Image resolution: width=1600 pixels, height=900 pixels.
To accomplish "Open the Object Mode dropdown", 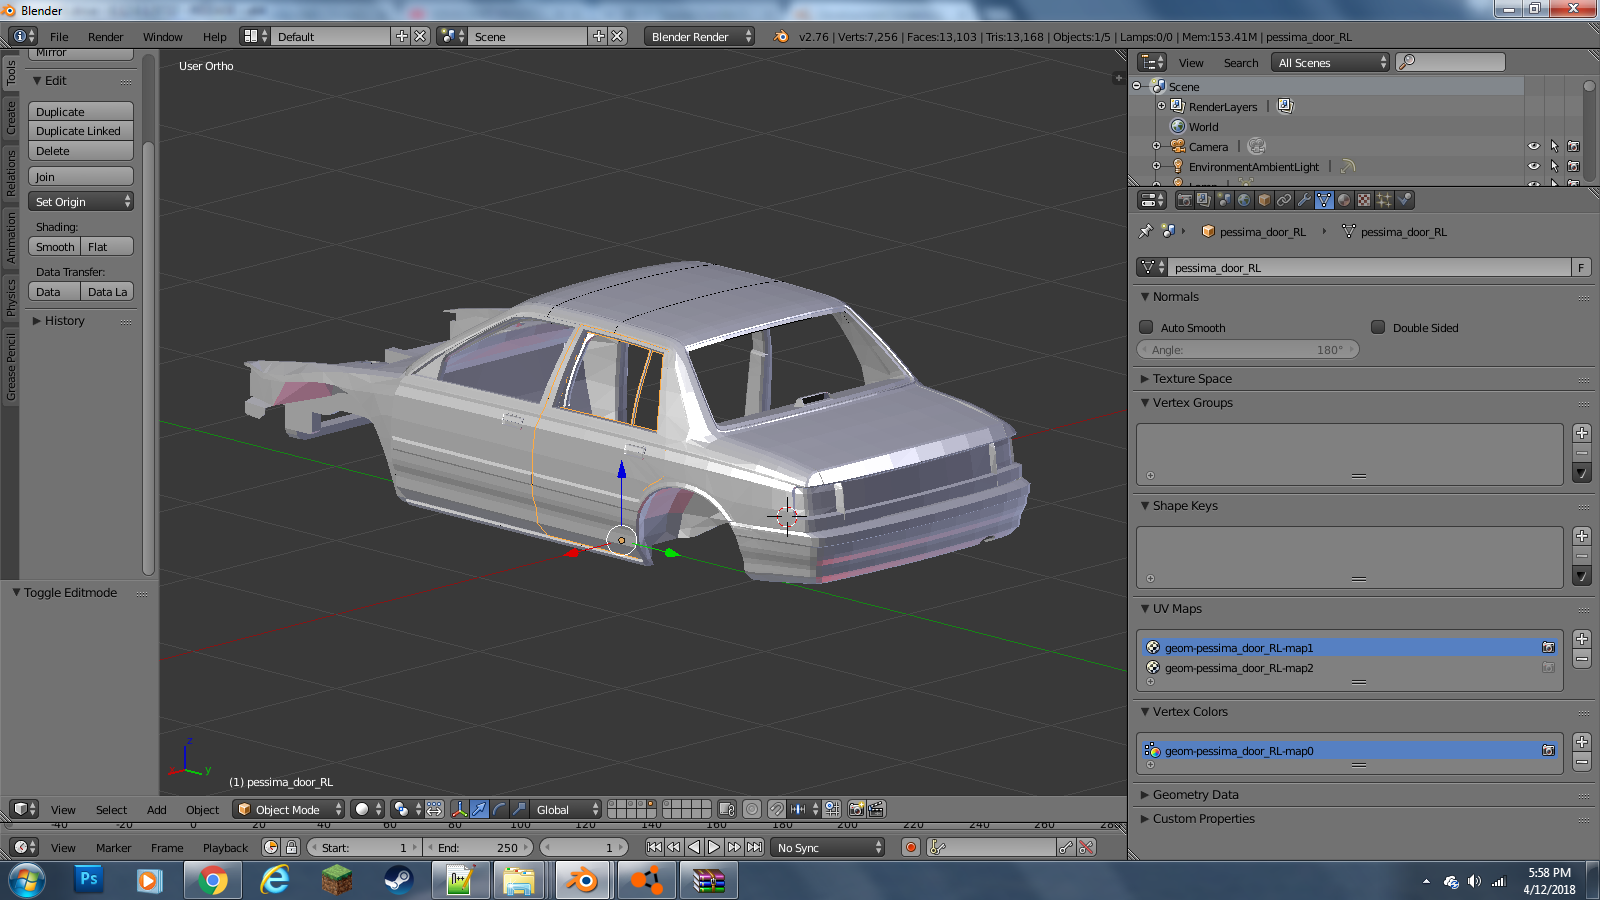I will pyautogui.click(x=290, y=809).
